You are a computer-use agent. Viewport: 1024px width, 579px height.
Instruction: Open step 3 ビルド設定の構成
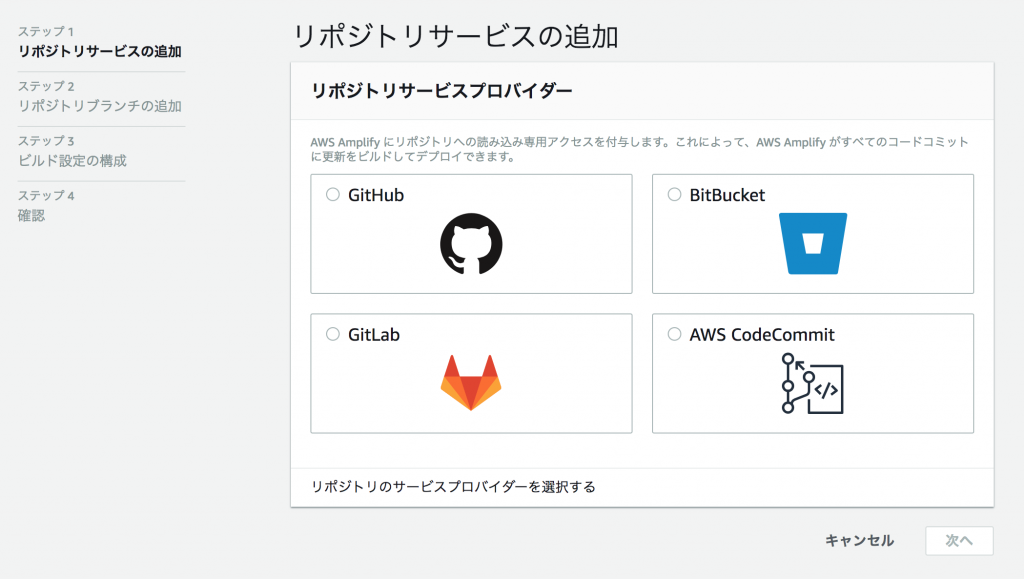tap(72, 161)
